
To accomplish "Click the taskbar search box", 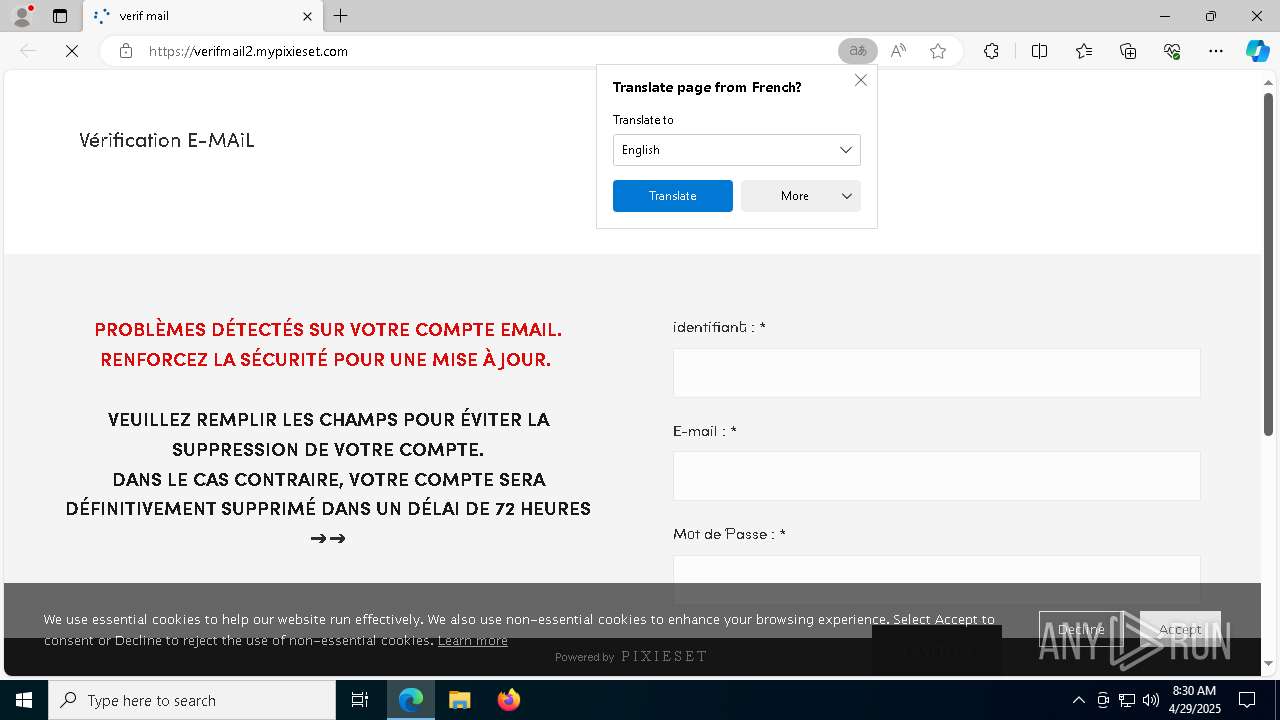I will [192, 700].
